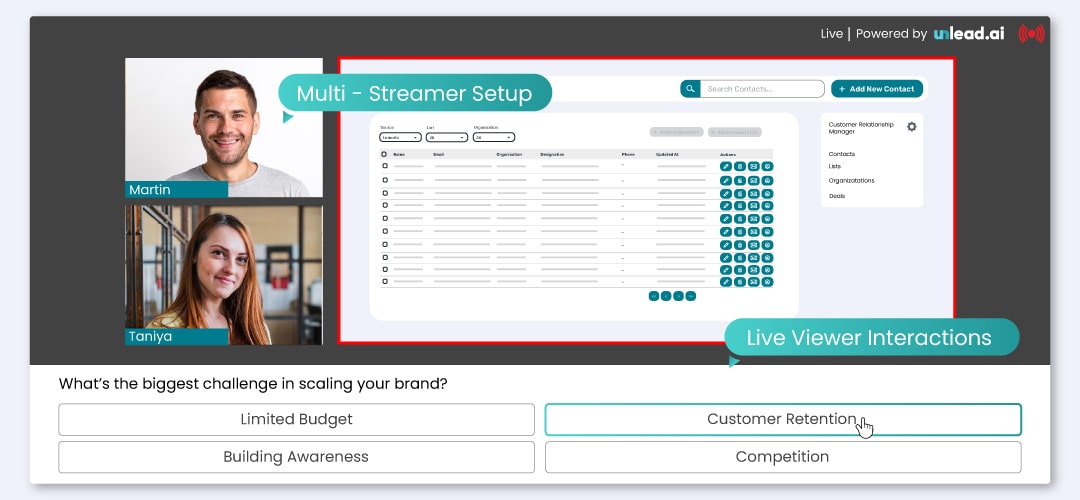Open the List filter dropdown
The width and height of the screenshot is (1080, 500).
click(446, 137)
